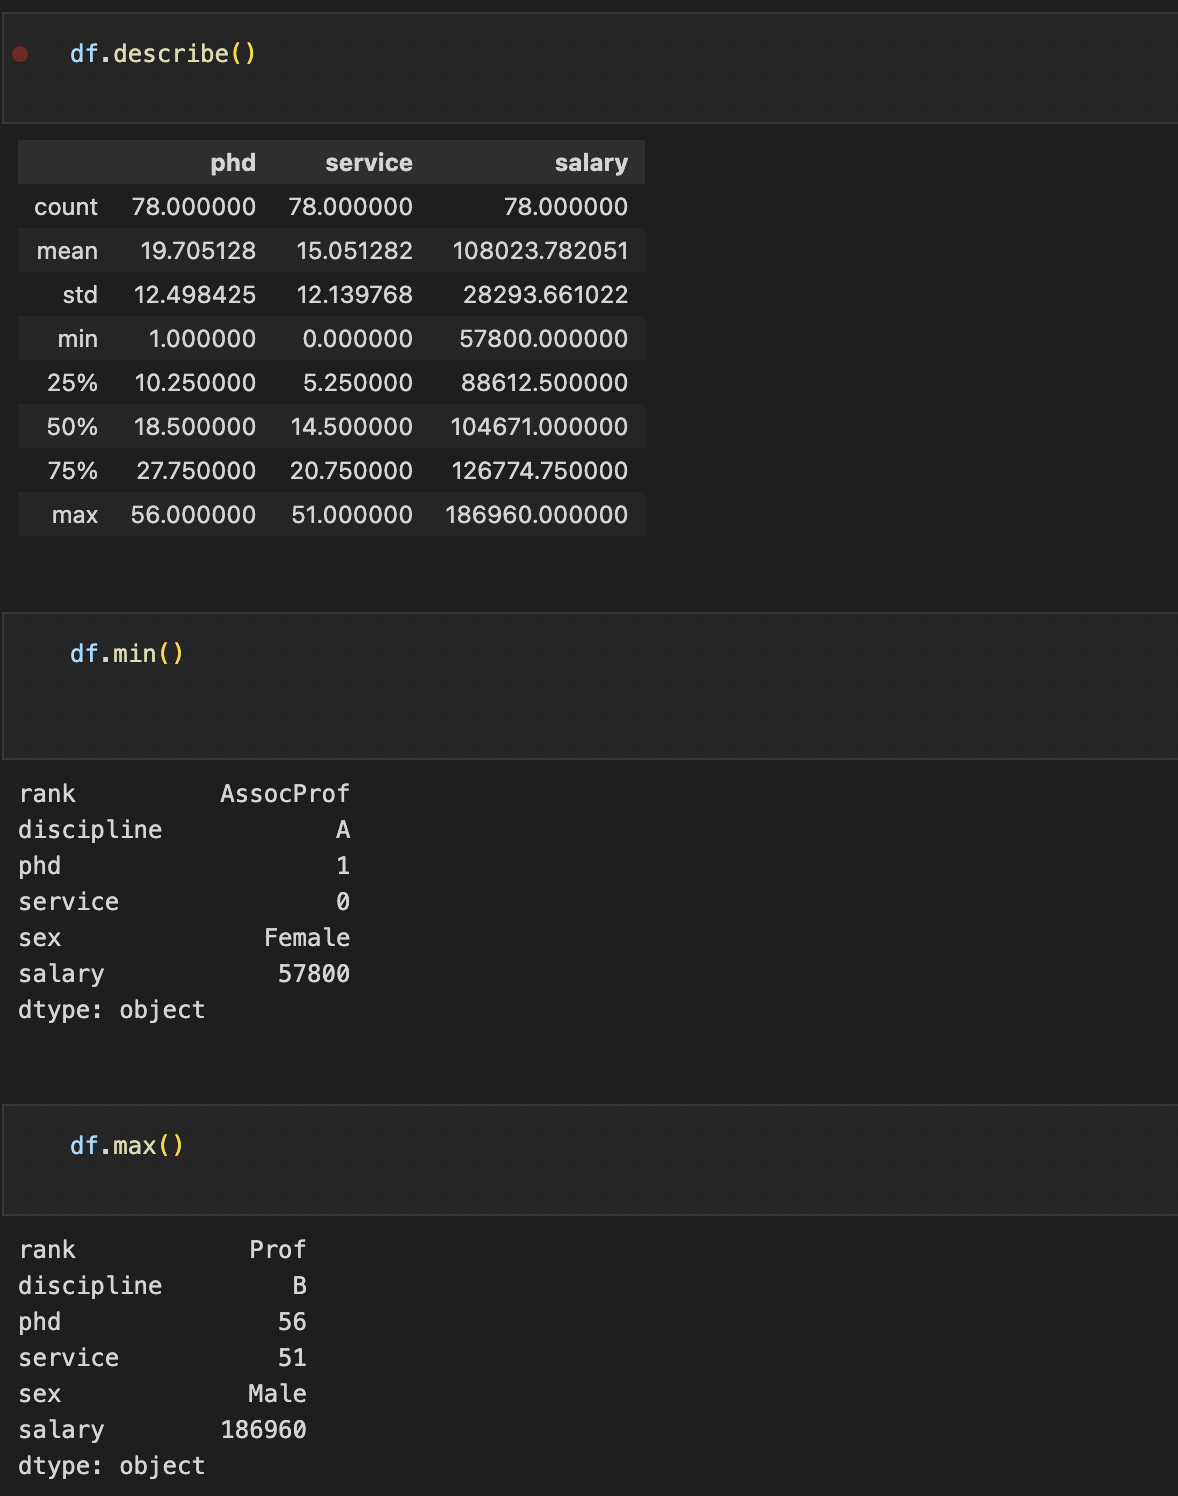Place cursor in the df.min() code cell
Image resolution: width=1178 pixels, height=1496 pixels.
tap(590, 686)
